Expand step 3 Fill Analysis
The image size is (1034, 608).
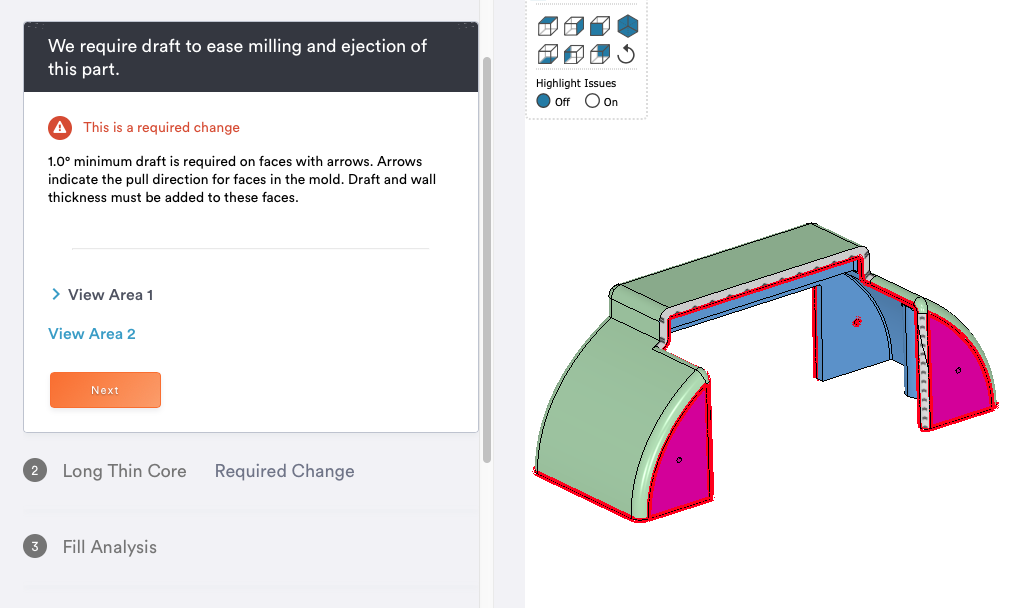click(109, 547)
